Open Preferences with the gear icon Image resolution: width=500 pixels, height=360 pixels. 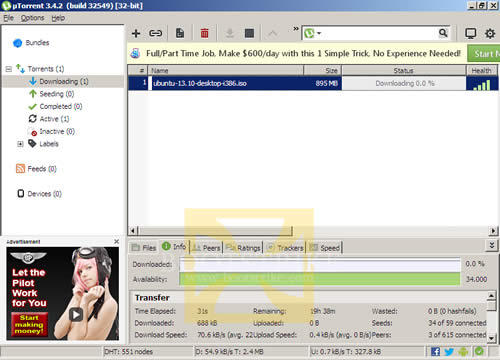[490, 33]
